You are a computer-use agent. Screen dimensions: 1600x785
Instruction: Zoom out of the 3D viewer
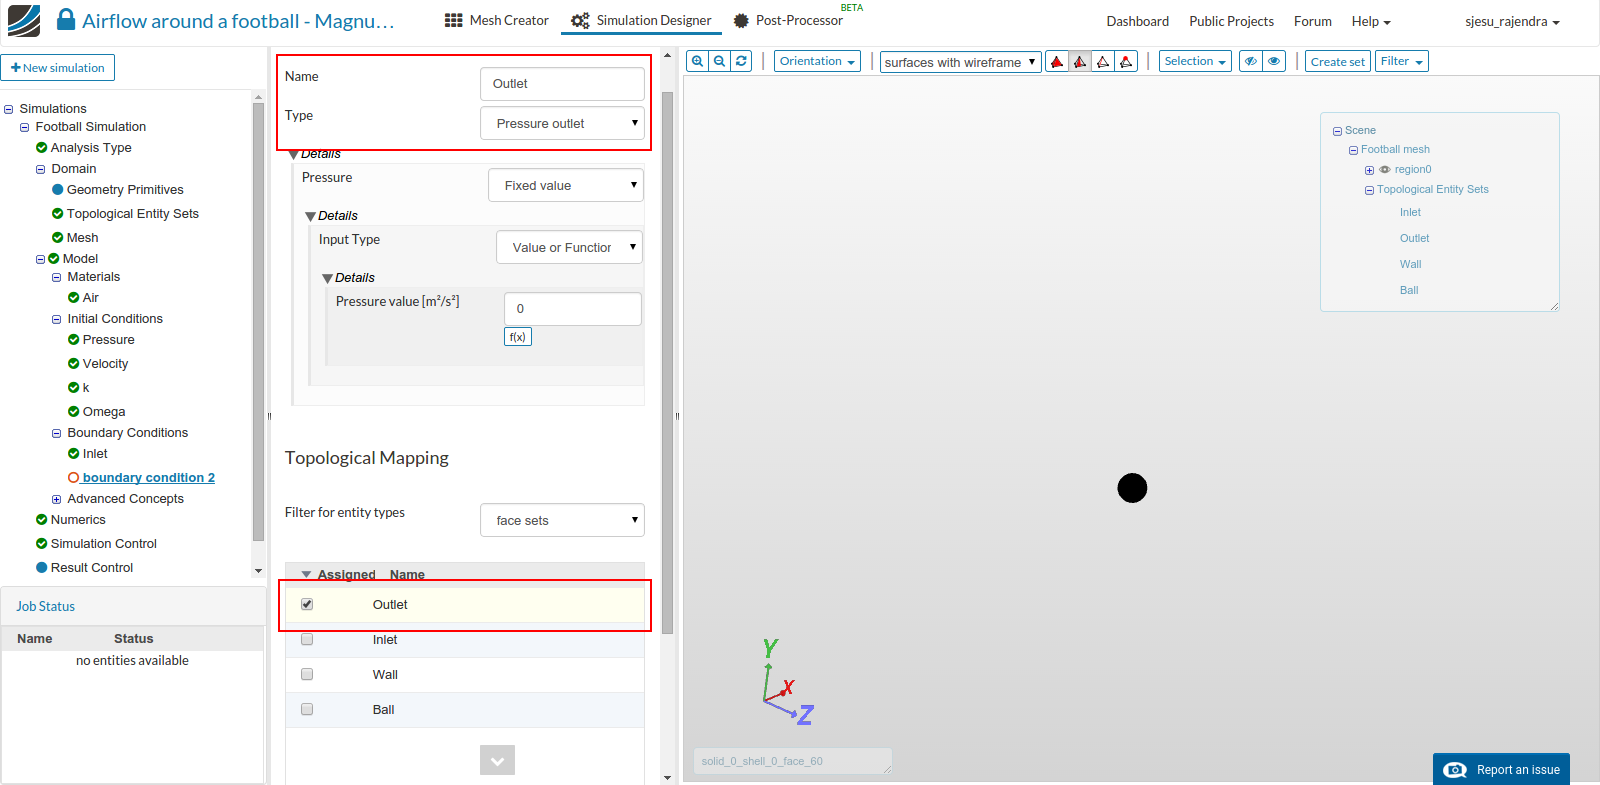click(719, 61)
